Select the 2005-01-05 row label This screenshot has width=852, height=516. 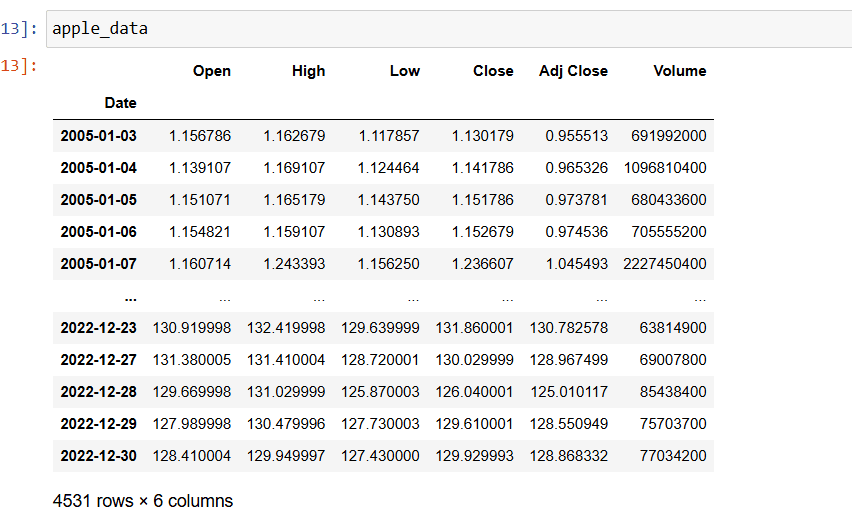98,200
